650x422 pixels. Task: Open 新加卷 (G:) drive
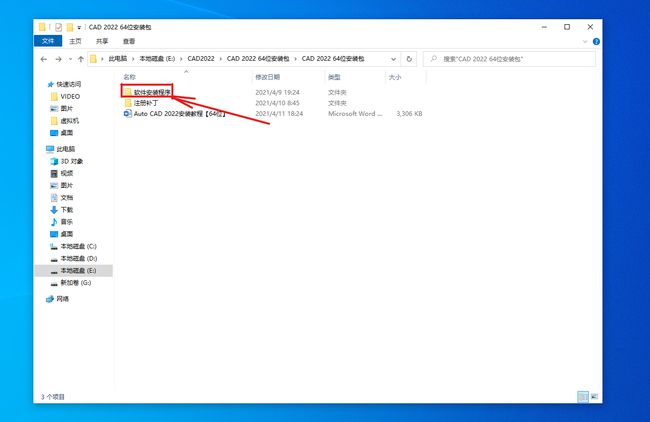click(x=71, y=283)
